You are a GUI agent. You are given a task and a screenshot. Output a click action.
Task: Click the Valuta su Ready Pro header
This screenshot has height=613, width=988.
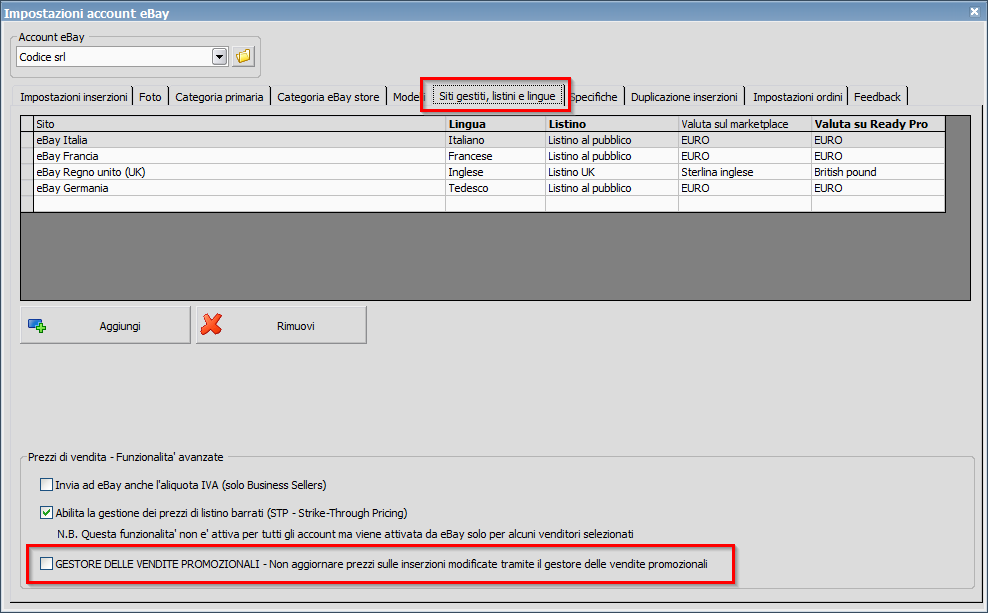tap(878, 124)
